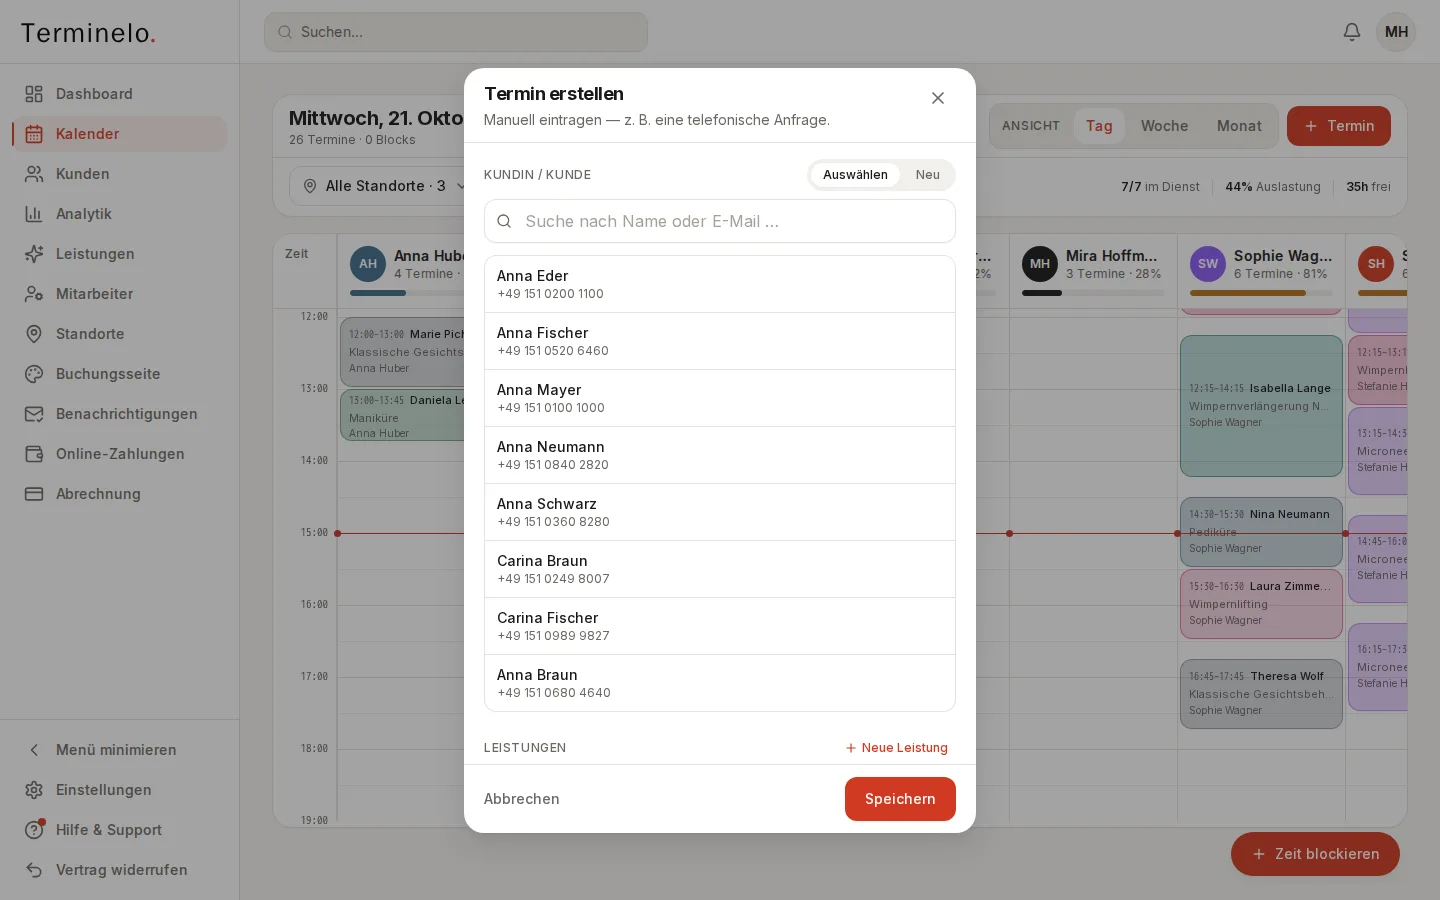Click the Leistungen sparkle icon
This screenshot has height=900, width=1440.
point(34,254)
